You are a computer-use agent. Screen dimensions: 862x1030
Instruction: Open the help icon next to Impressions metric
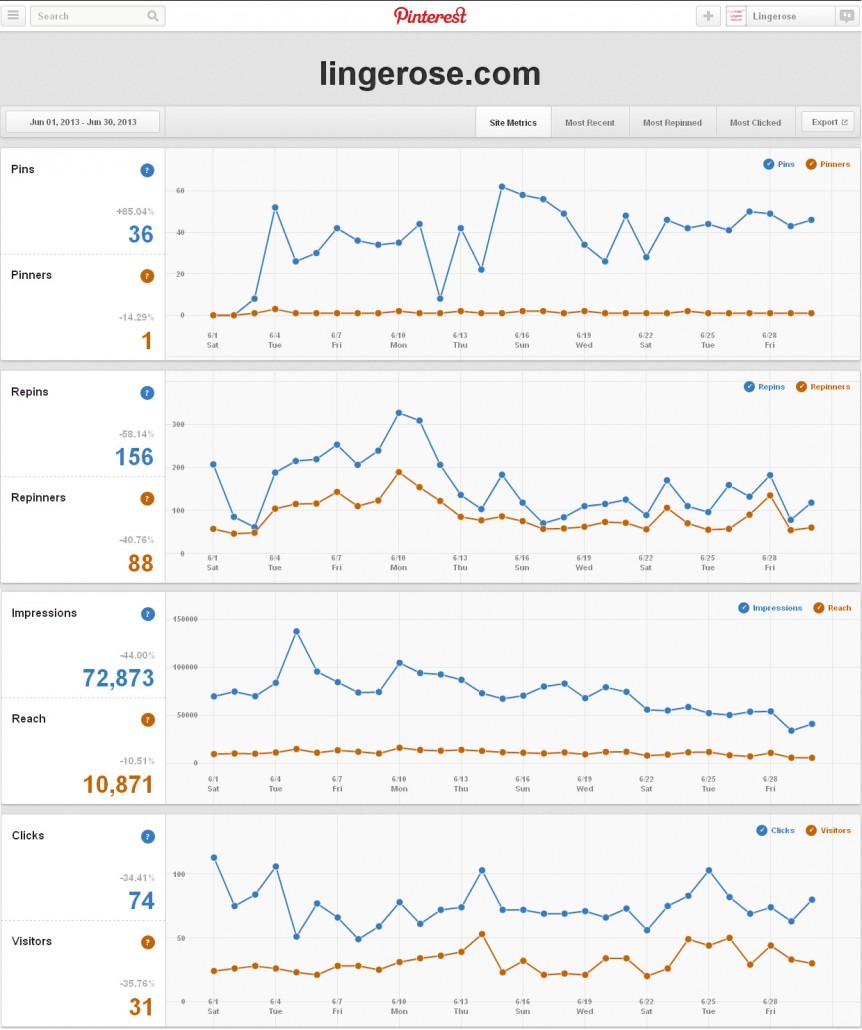148,614
